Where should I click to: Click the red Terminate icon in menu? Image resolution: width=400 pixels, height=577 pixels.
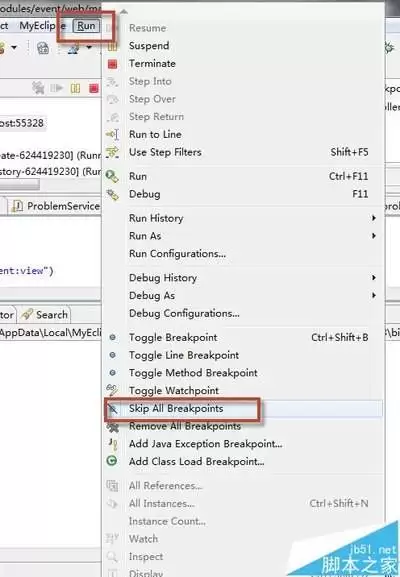click(112, 64)
